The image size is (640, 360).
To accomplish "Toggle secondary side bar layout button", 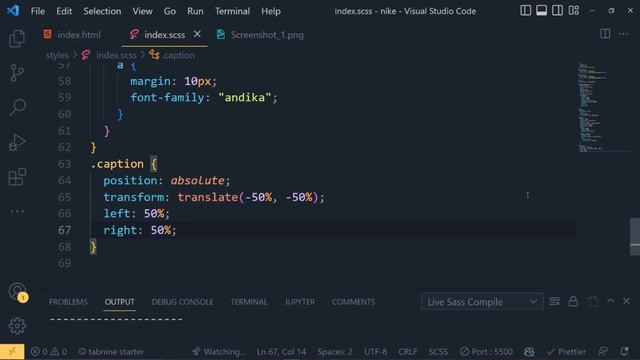I will tap(557, 11).
